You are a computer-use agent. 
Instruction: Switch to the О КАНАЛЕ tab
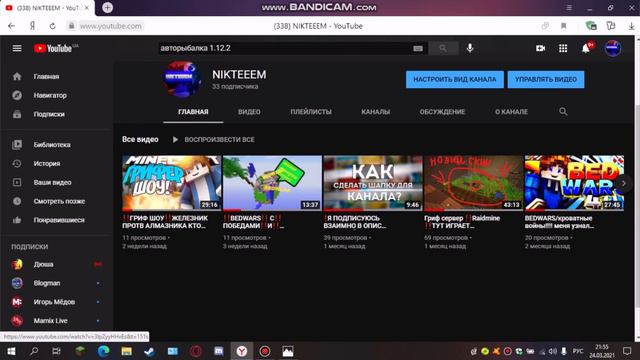coord(511,111)
